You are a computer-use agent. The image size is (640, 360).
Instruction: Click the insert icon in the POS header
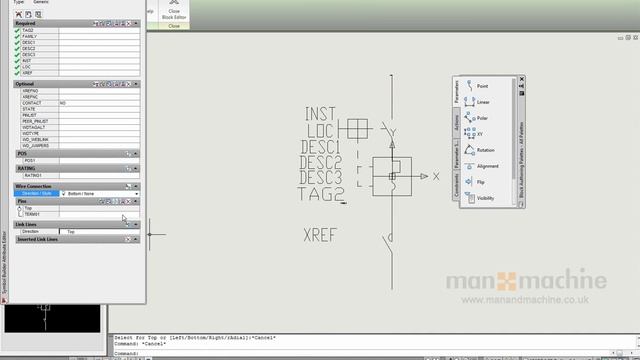tap(128, 153)
